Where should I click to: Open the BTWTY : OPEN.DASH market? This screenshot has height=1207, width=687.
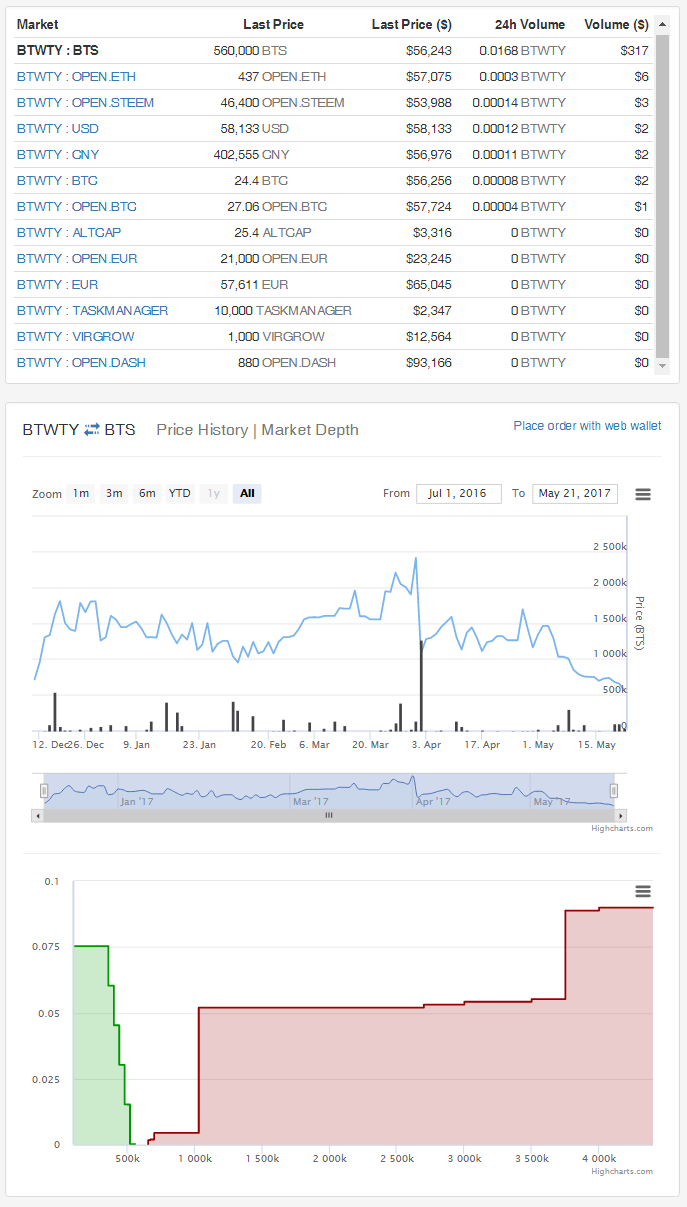81,363
